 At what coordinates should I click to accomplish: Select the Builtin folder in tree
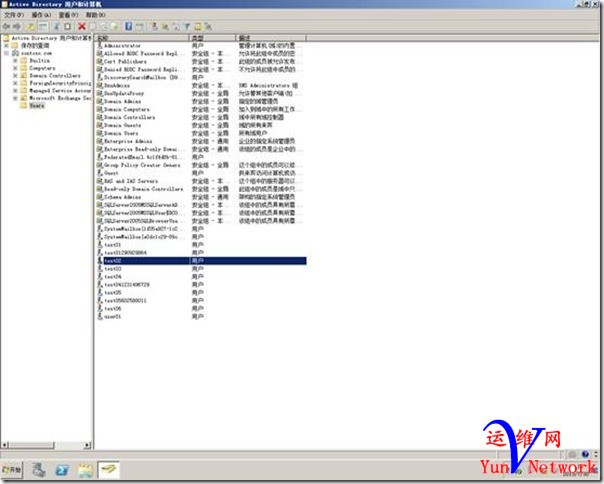tap(39, 60)
